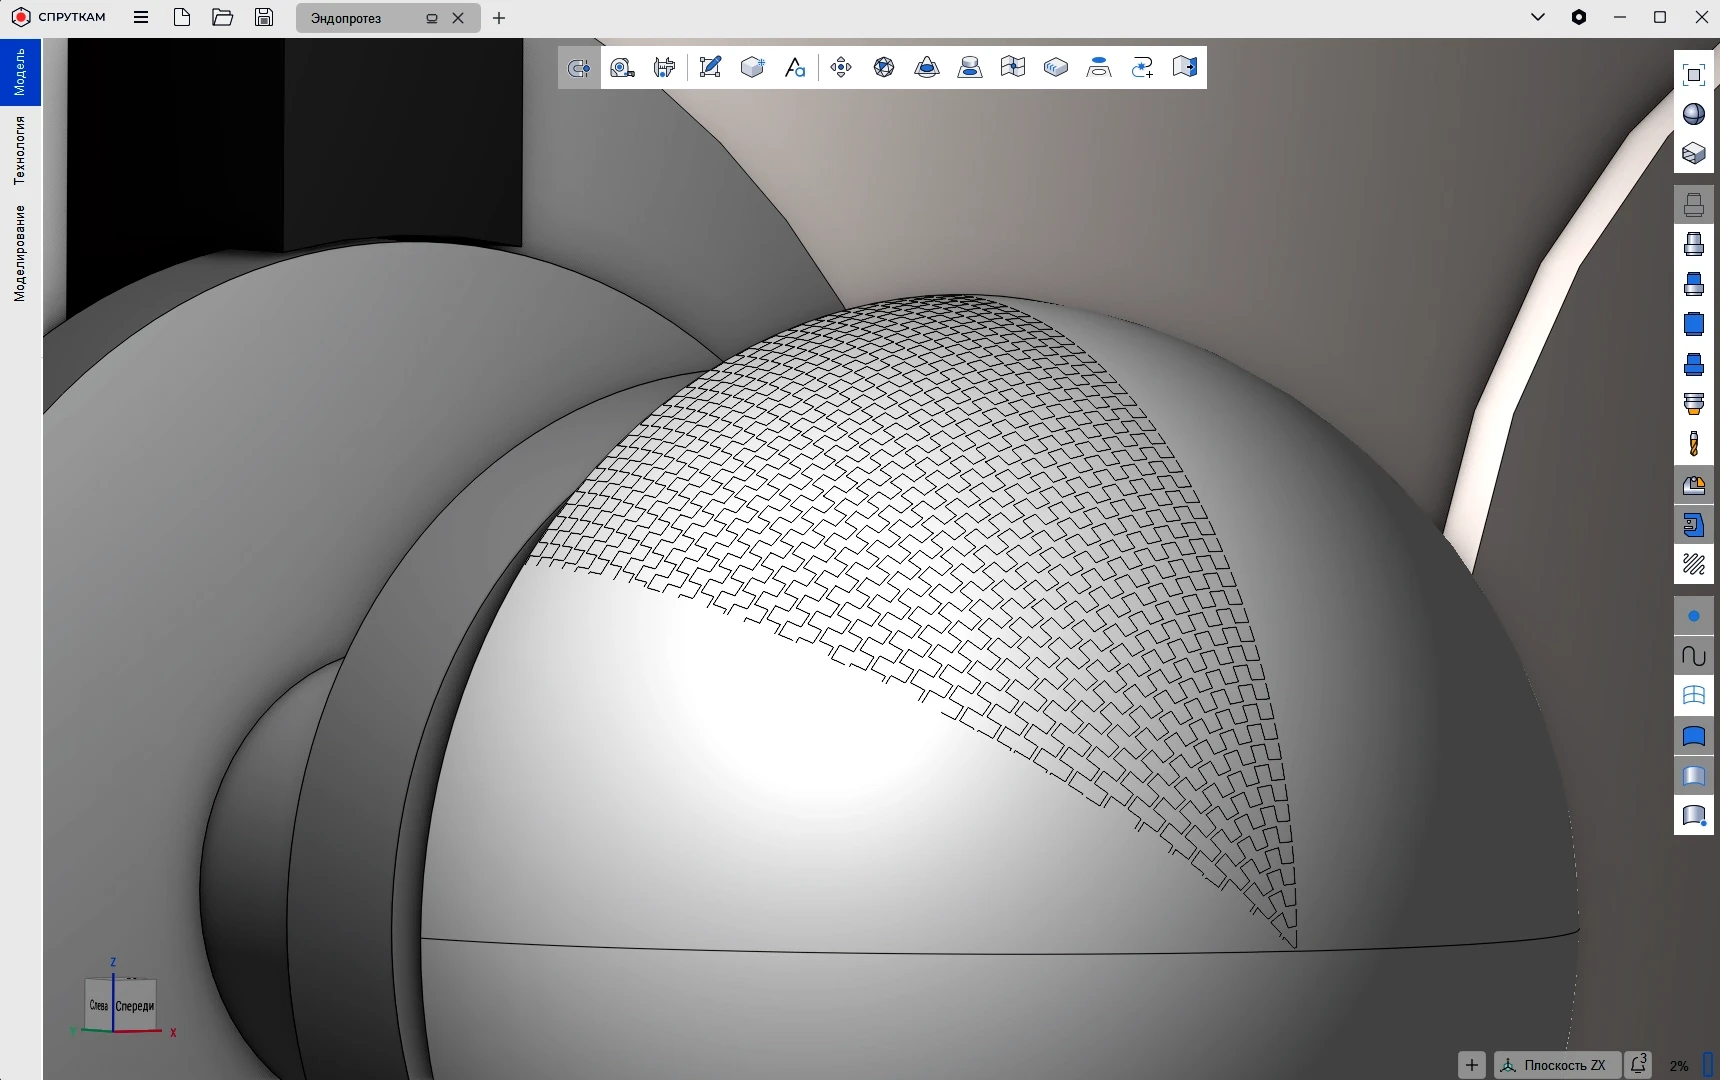Toggle the translucent blue surface filter
1720x1080 pixels.
pyautogui.click(x=1694, y=776)
